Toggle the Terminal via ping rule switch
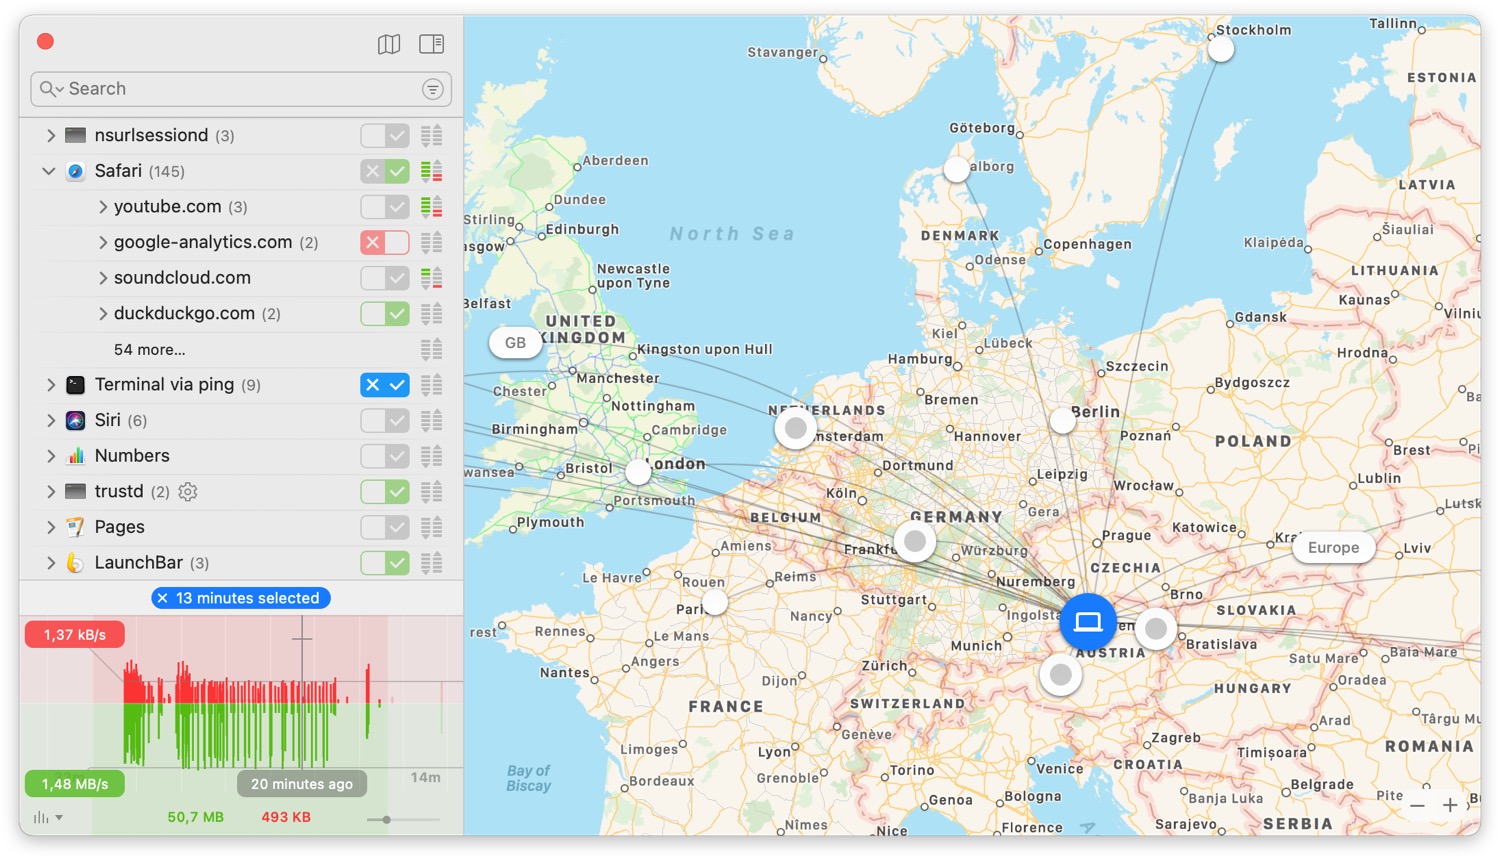 [x=385, y=385]
